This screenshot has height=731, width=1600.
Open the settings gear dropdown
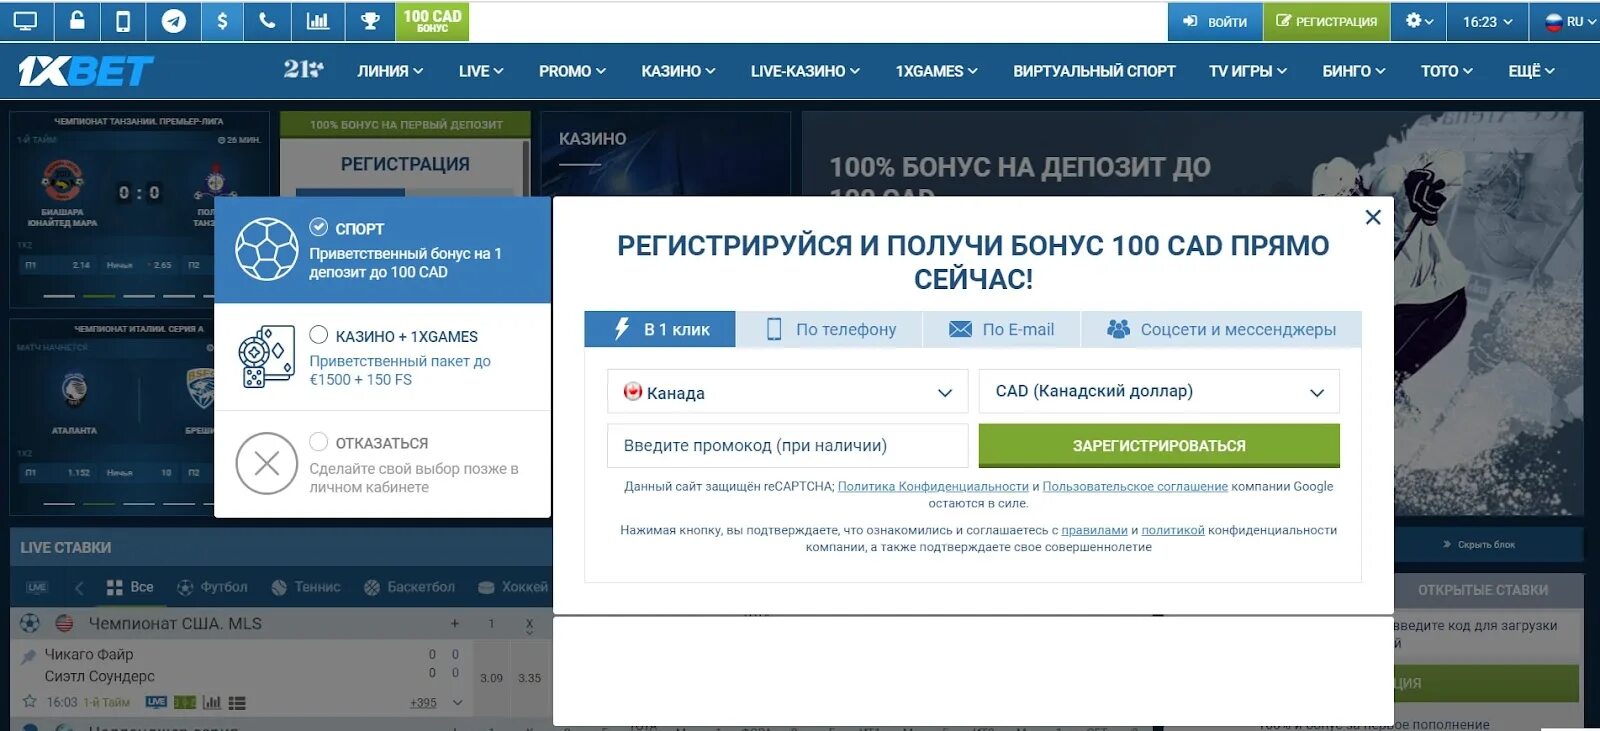(x=1419, y=21)
